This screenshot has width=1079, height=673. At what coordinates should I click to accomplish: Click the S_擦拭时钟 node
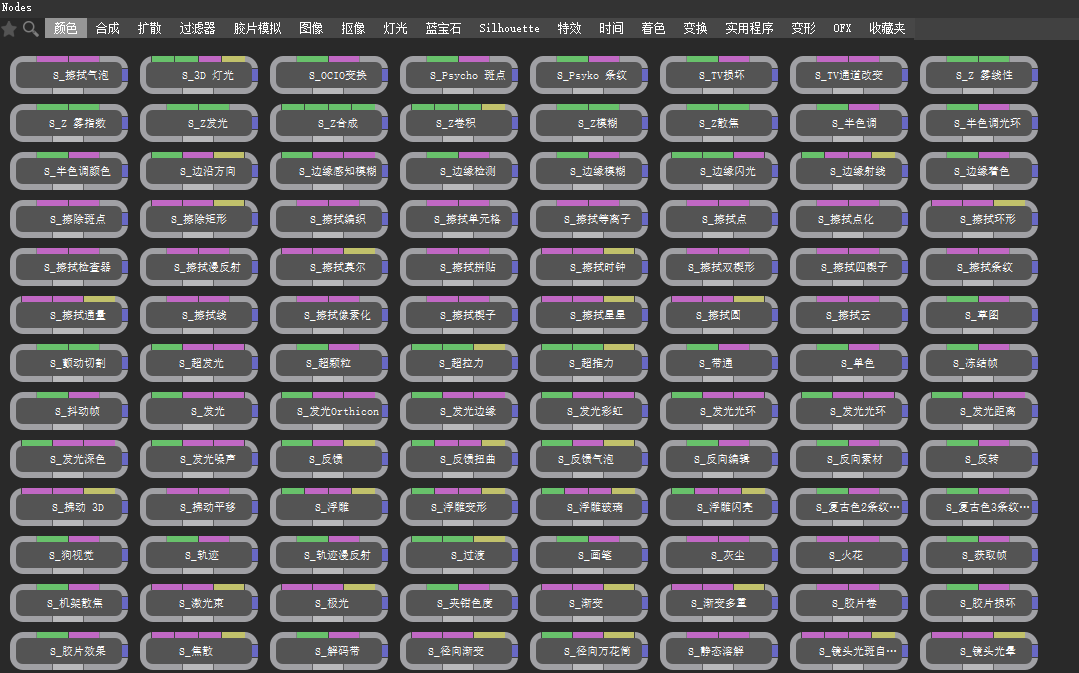tap(589, 267)
